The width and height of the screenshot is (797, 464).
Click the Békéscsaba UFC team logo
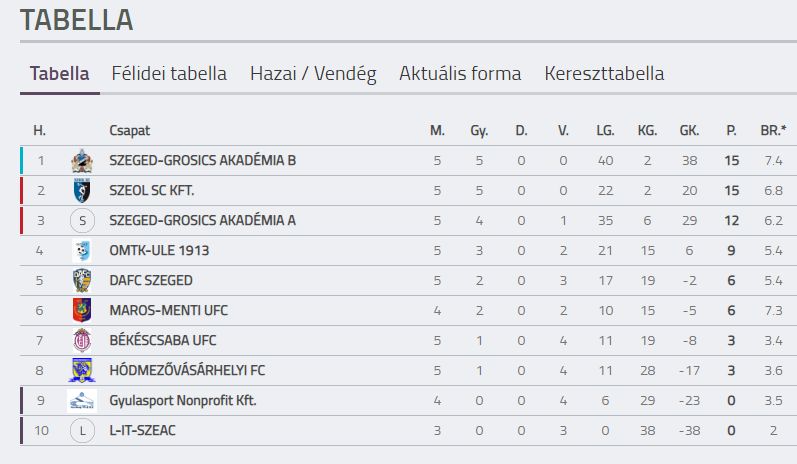81,341
